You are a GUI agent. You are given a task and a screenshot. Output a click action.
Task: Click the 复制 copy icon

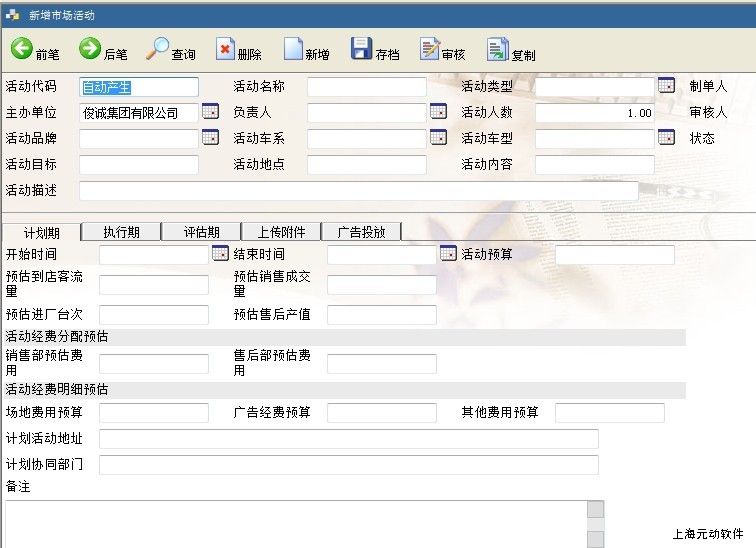(497, 49)
